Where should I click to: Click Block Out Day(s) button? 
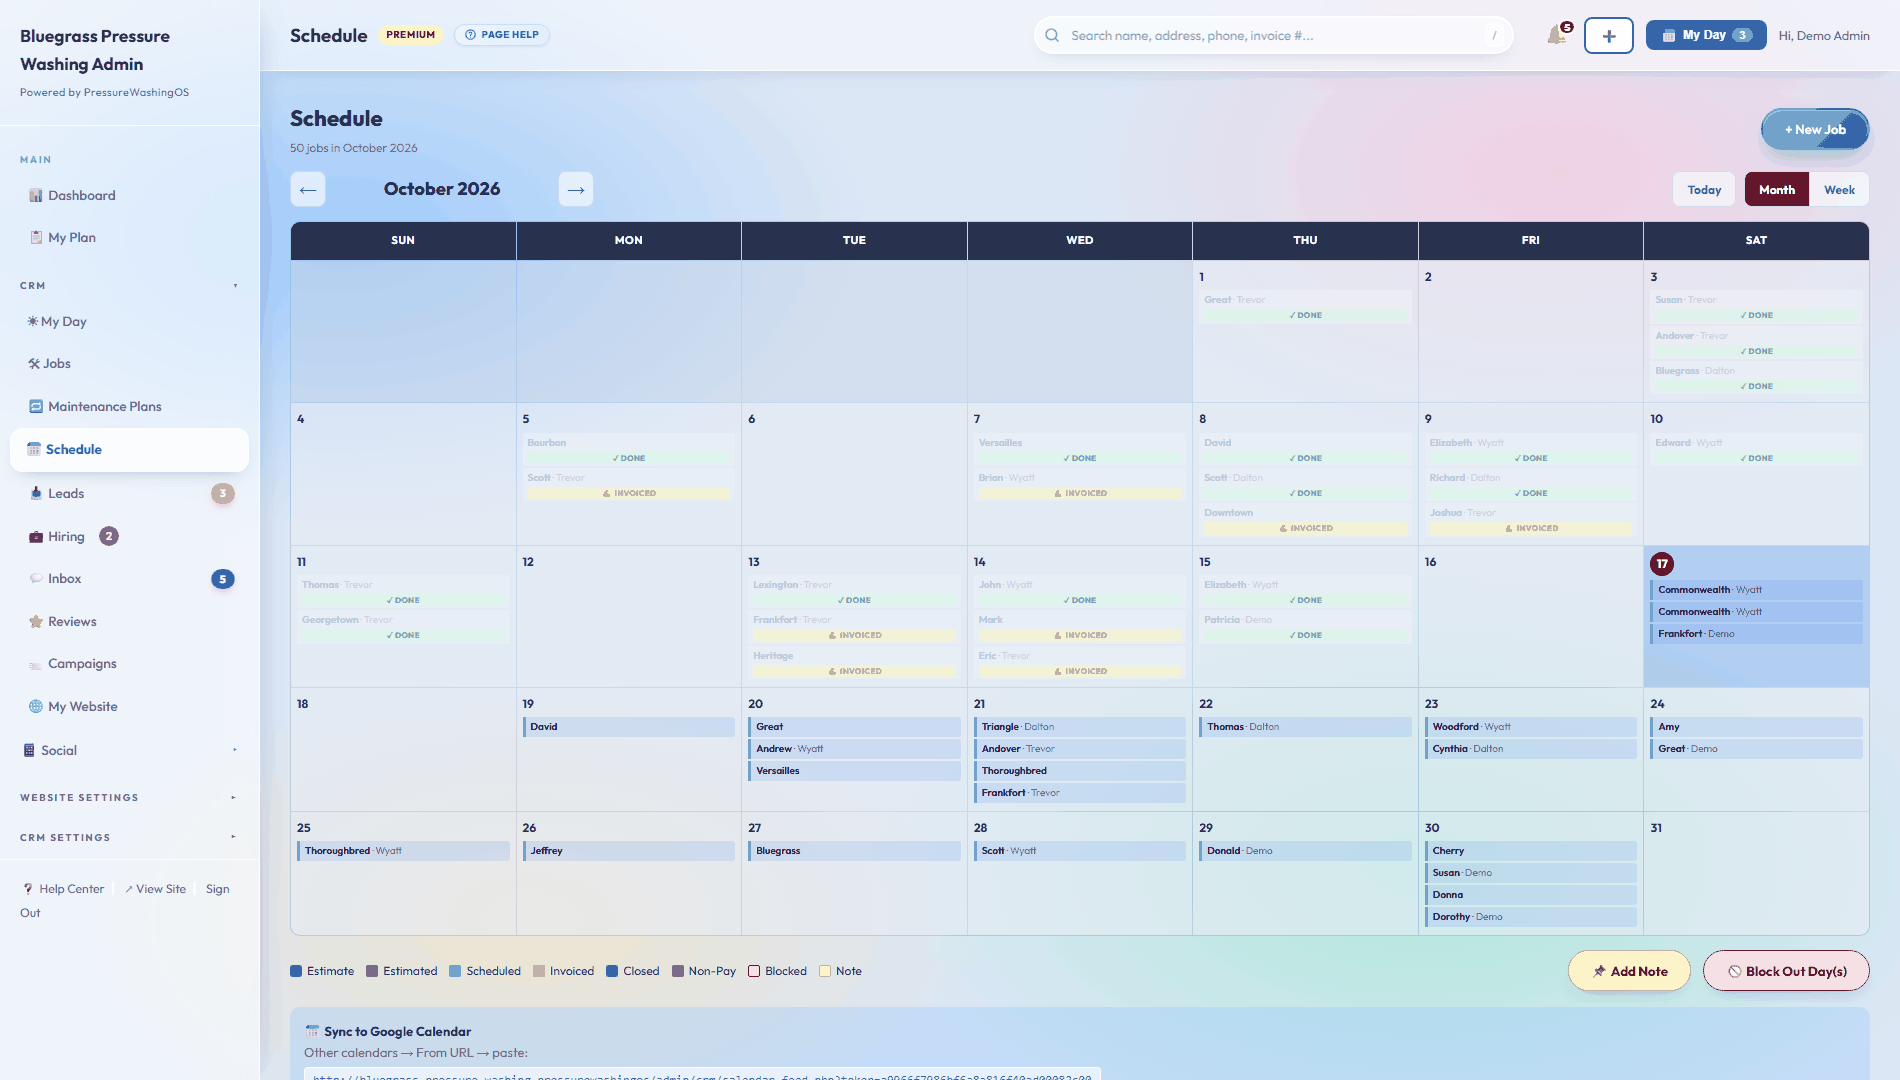pos(1786,971)
